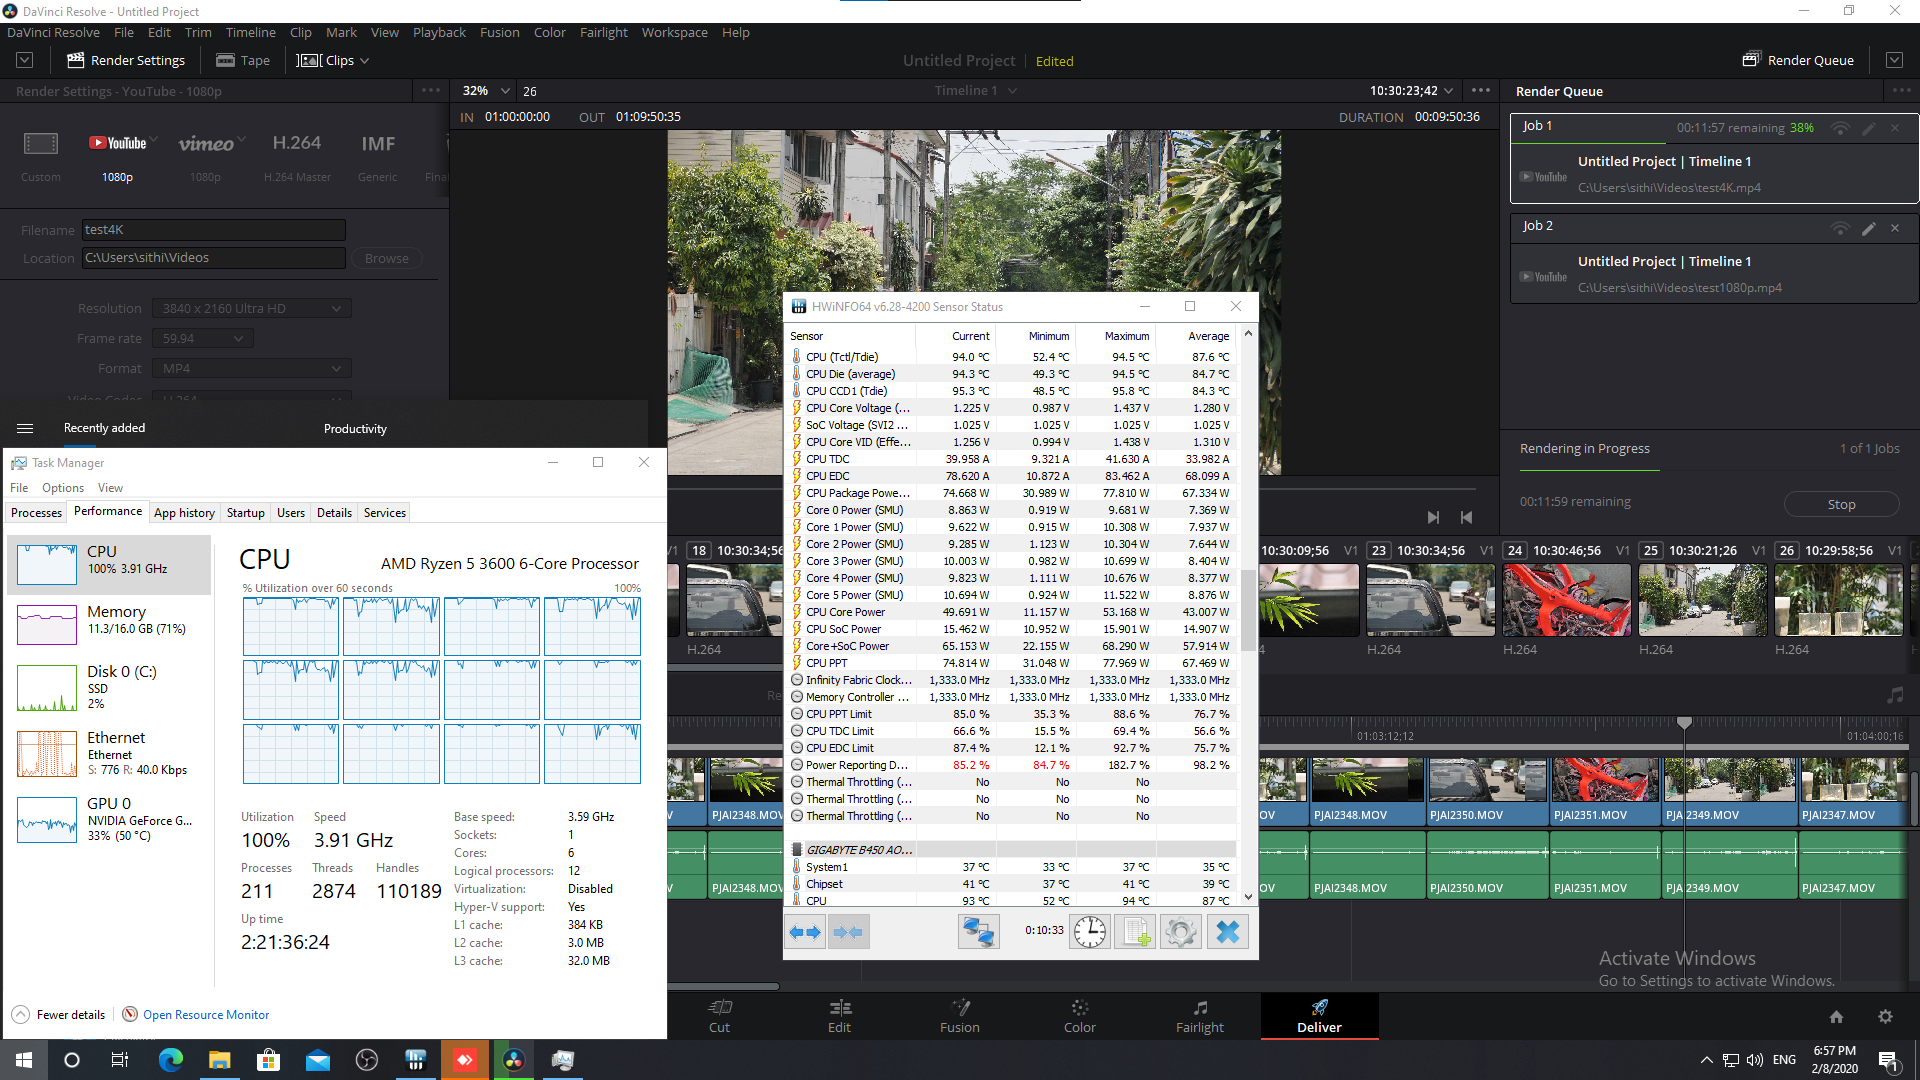Open the viewer zoom 32% dropdown
This screenshot has height=1080, width=1920.
pos(486,91)
